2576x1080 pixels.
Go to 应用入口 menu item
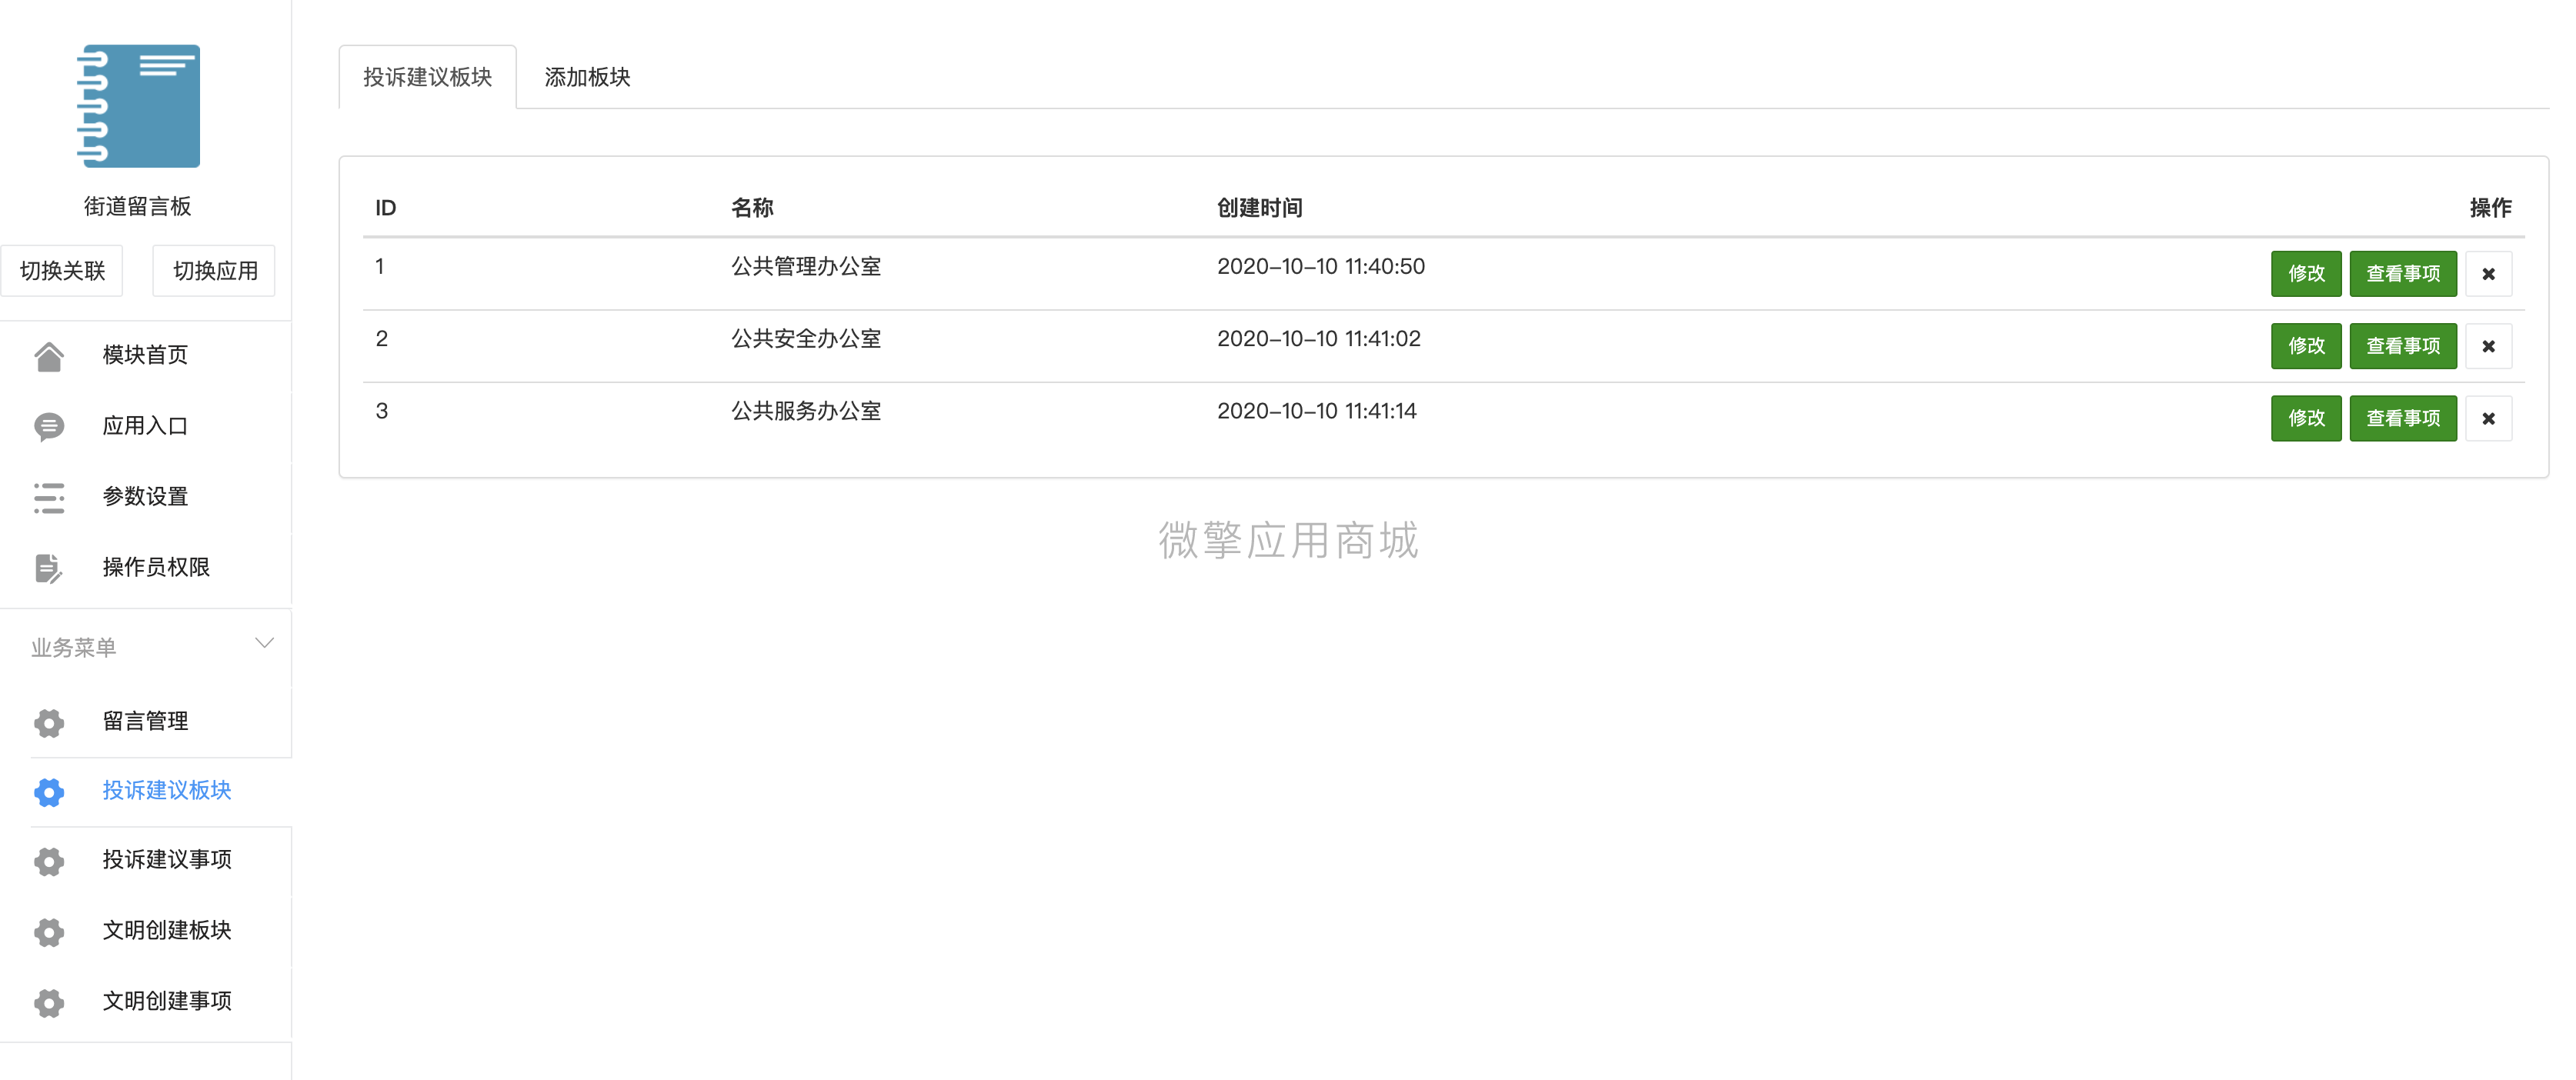146,427
